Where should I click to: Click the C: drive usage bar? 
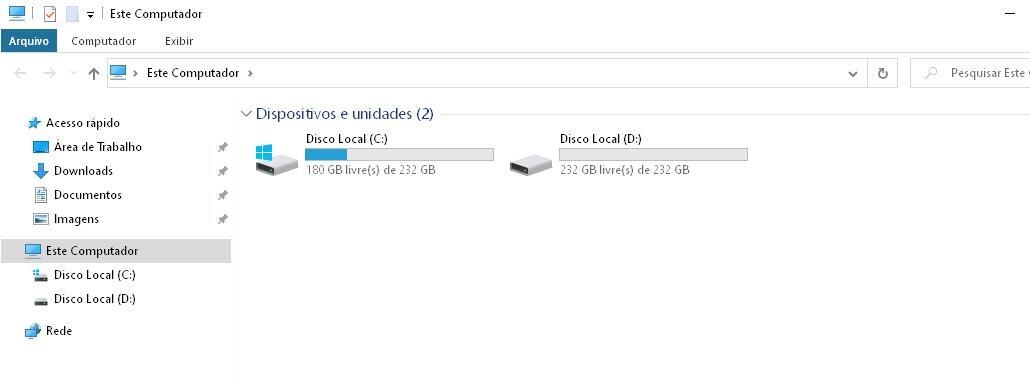click(399, 154)
